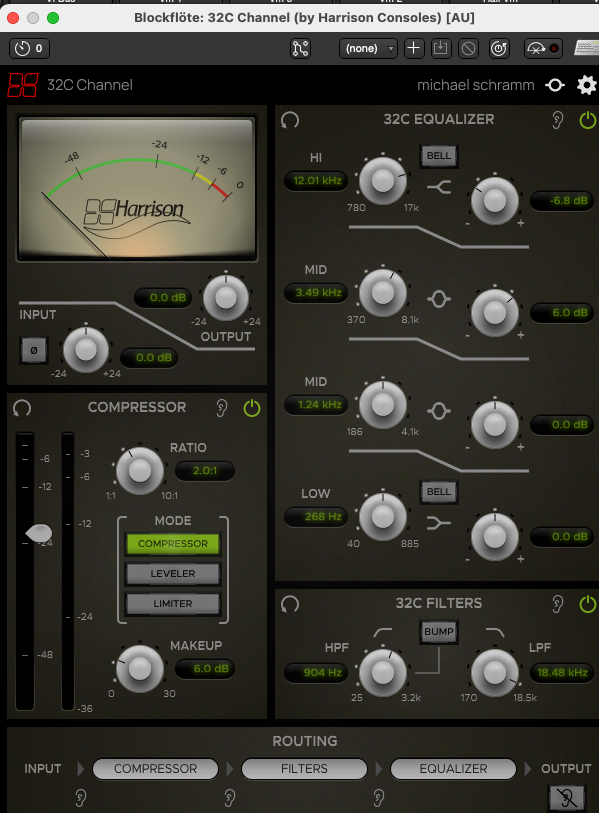Select LEVELER mode

coord(173,573)
